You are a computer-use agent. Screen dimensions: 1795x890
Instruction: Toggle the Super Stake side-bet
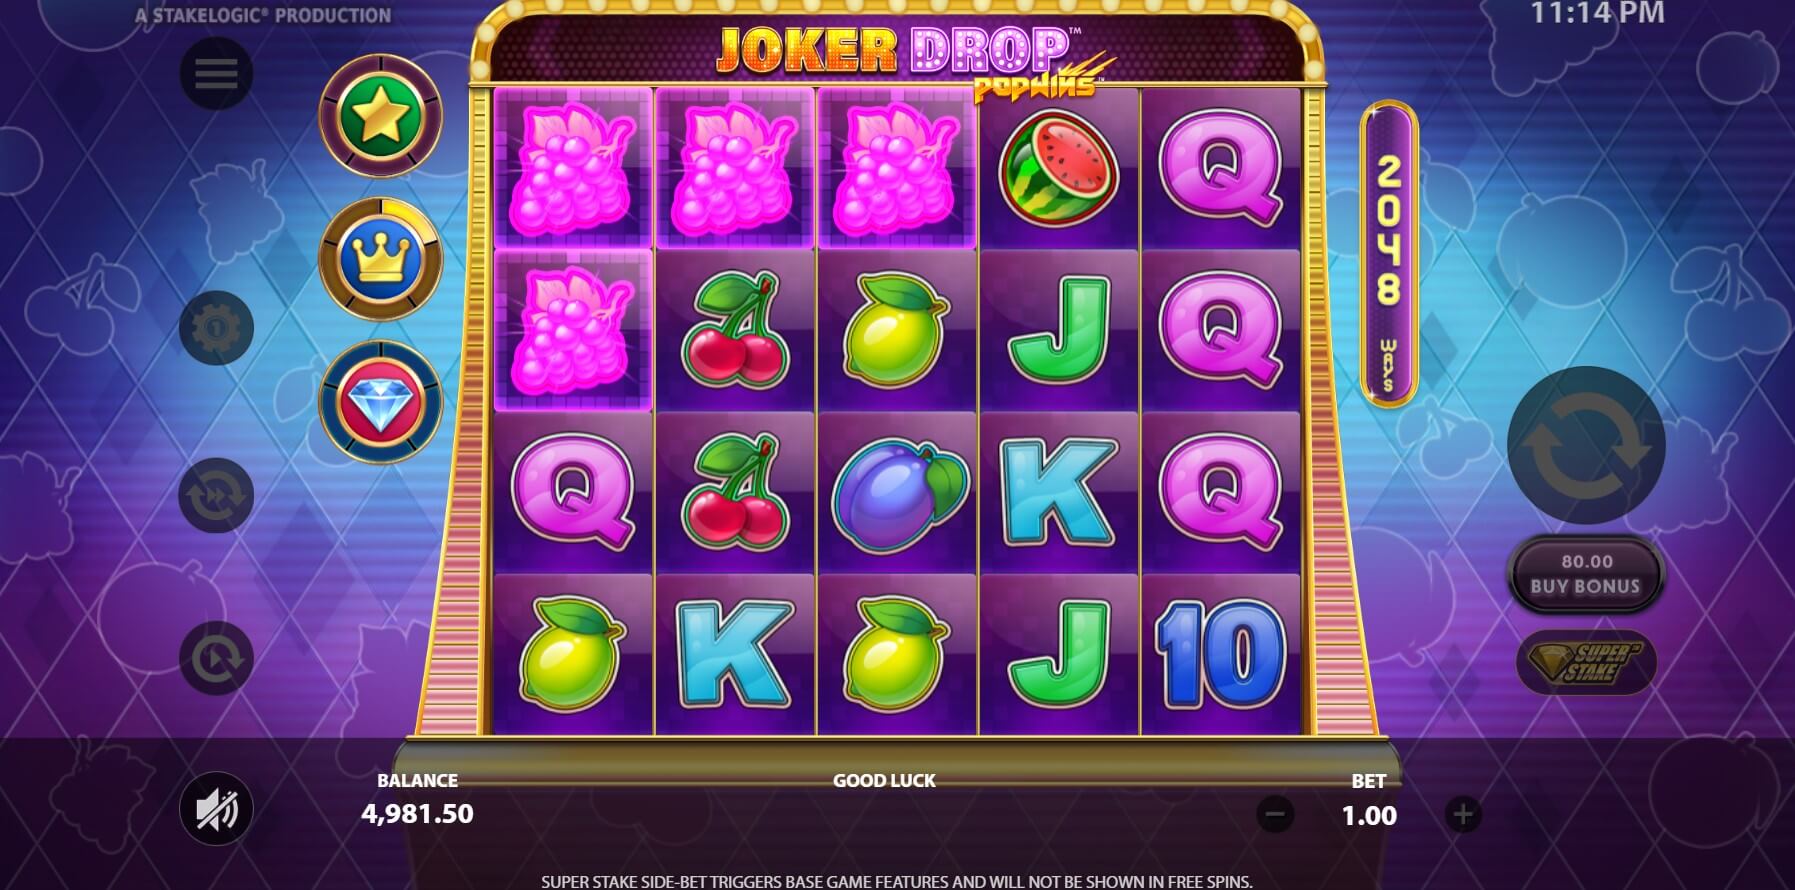pyautogui.click(x=1586, y=663)
